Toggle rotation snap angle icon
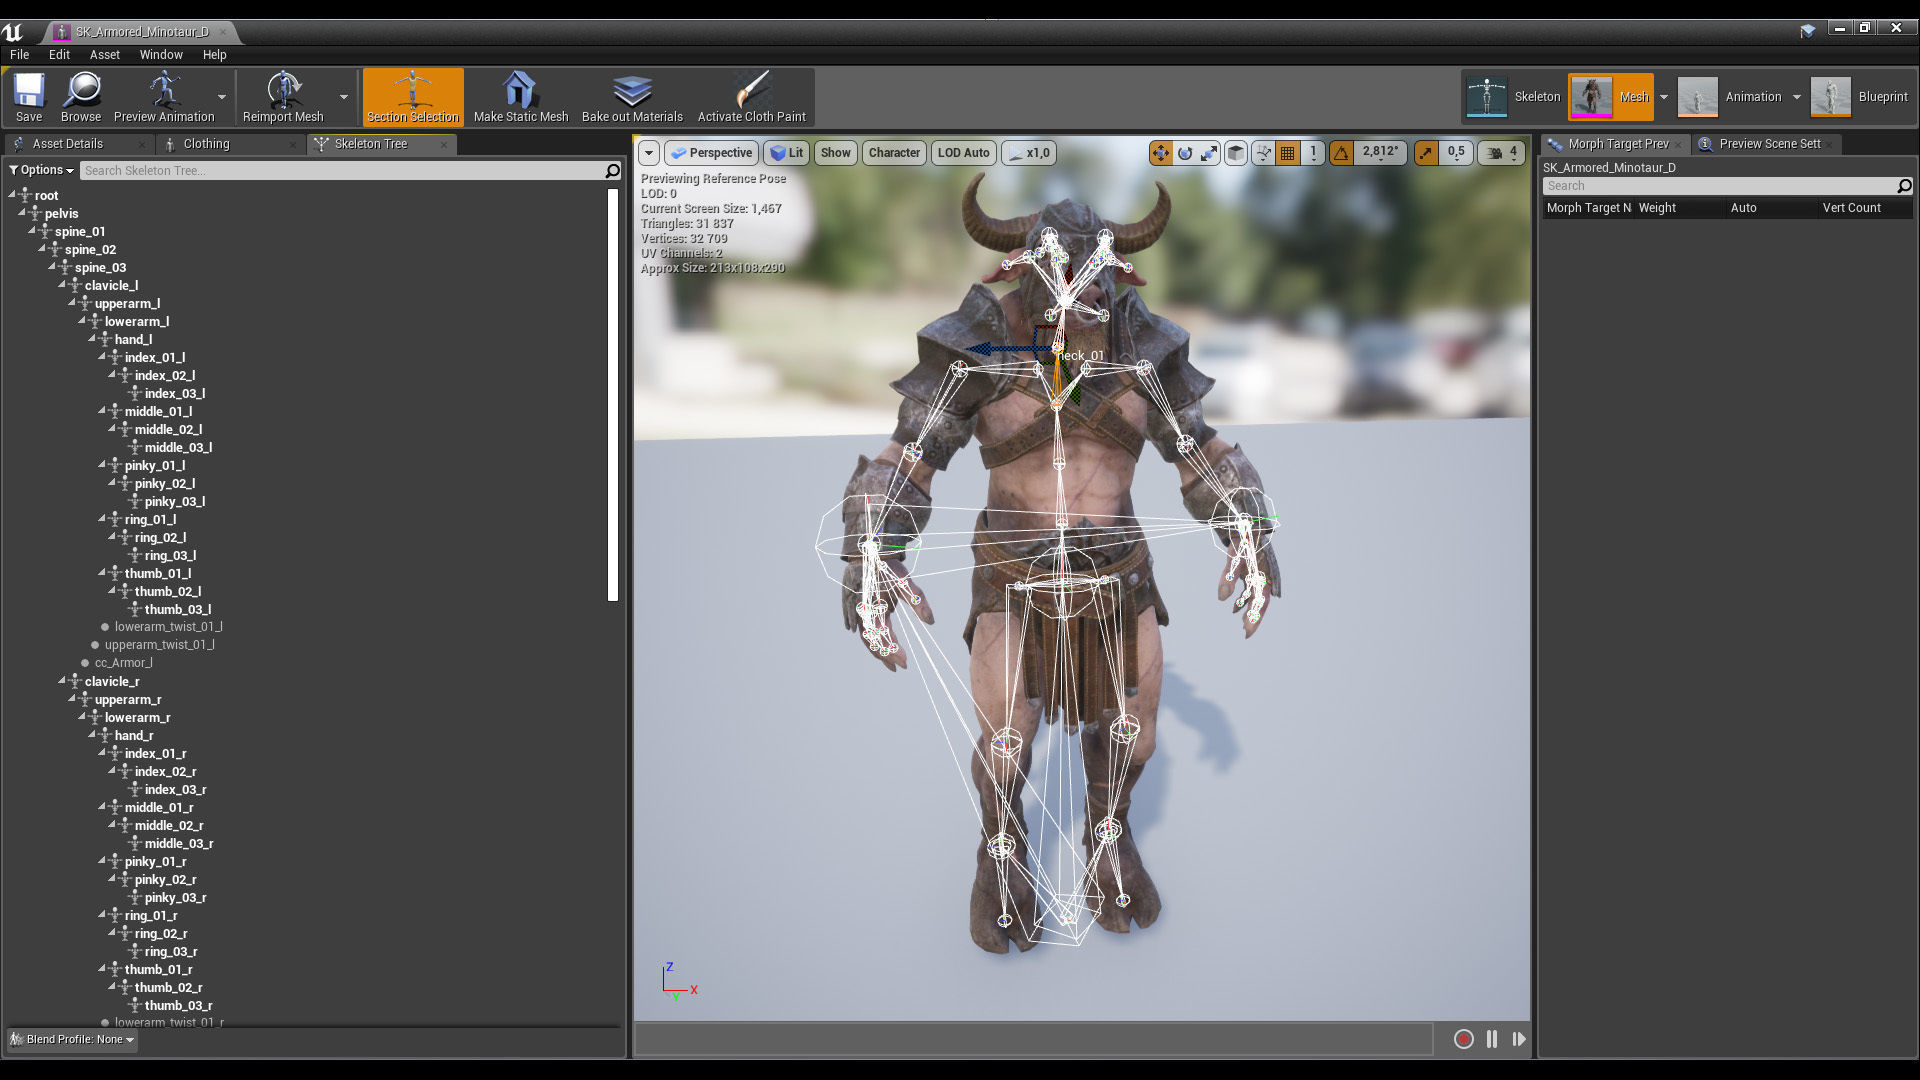Viewport: 1920px width, 1080px height. point(1341,153)
